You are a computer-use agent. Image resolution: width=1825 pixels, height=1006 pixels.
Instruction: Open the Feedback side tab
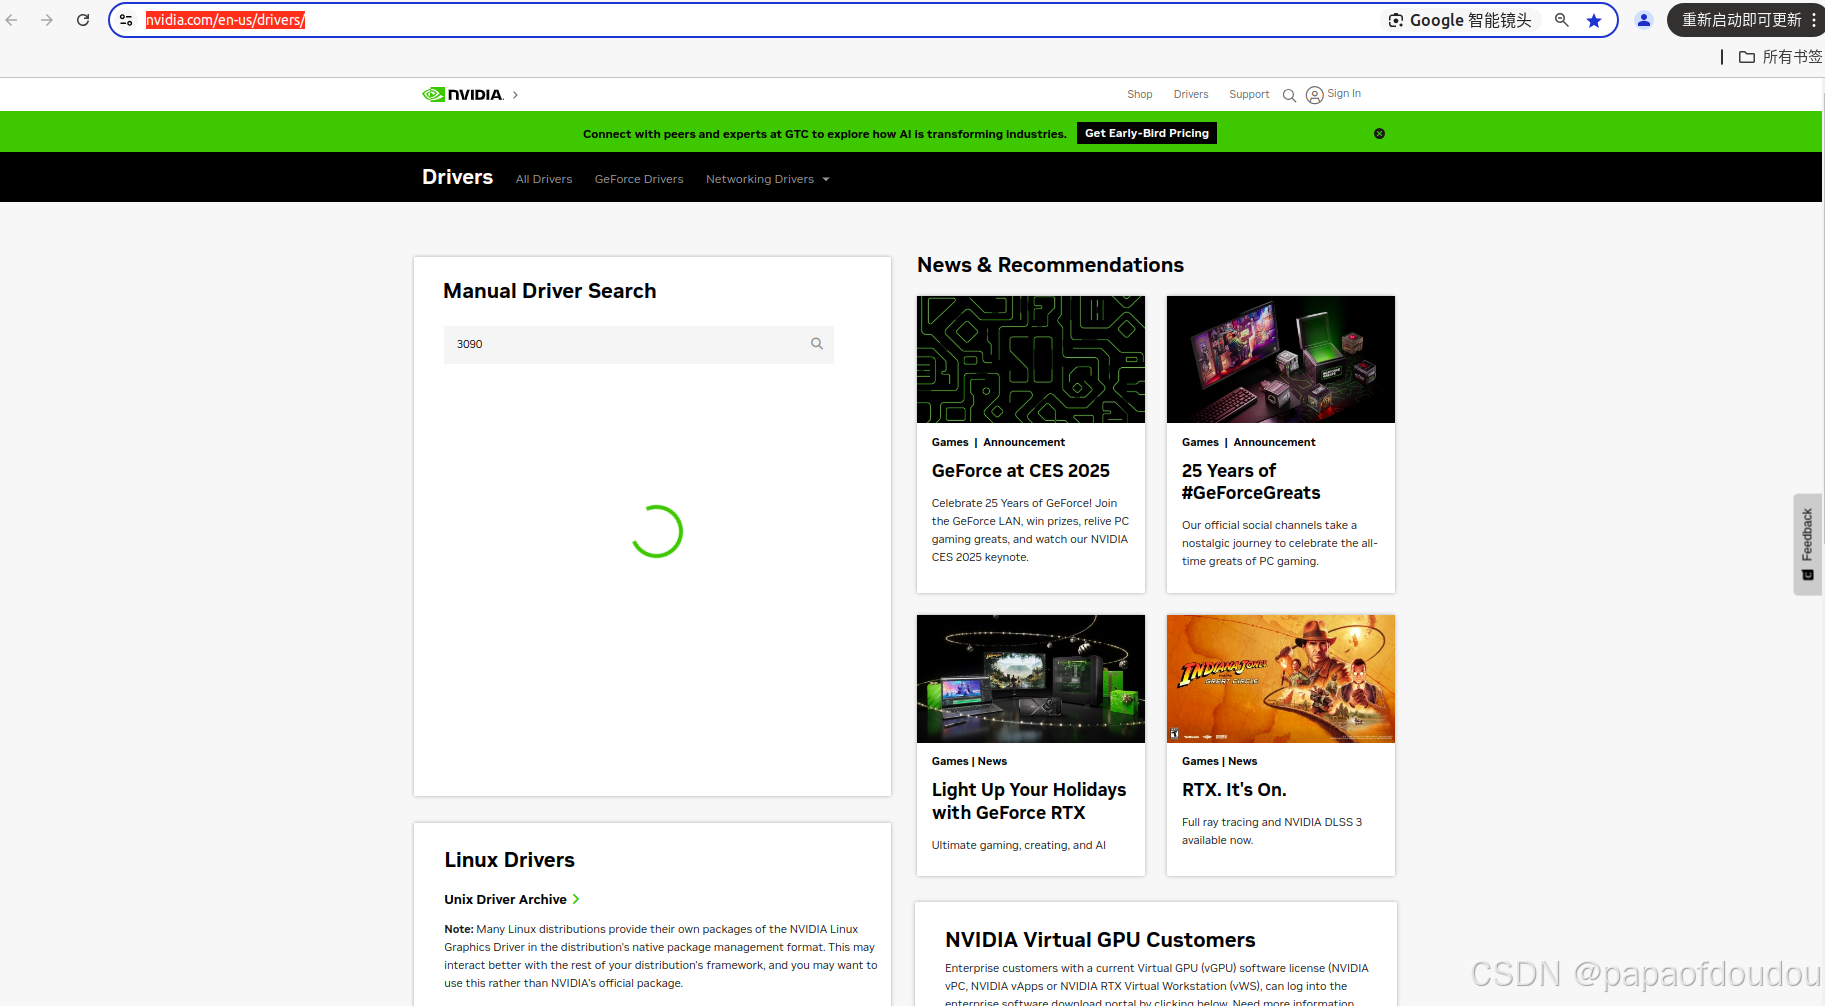(1808, 545)
